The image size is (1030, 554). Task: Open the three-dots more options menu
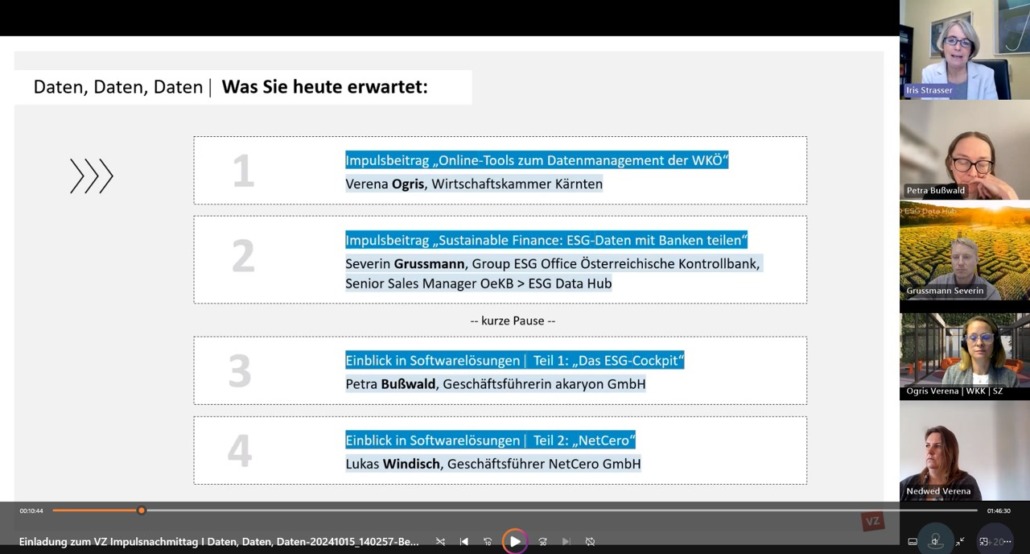coord(1009,541)
